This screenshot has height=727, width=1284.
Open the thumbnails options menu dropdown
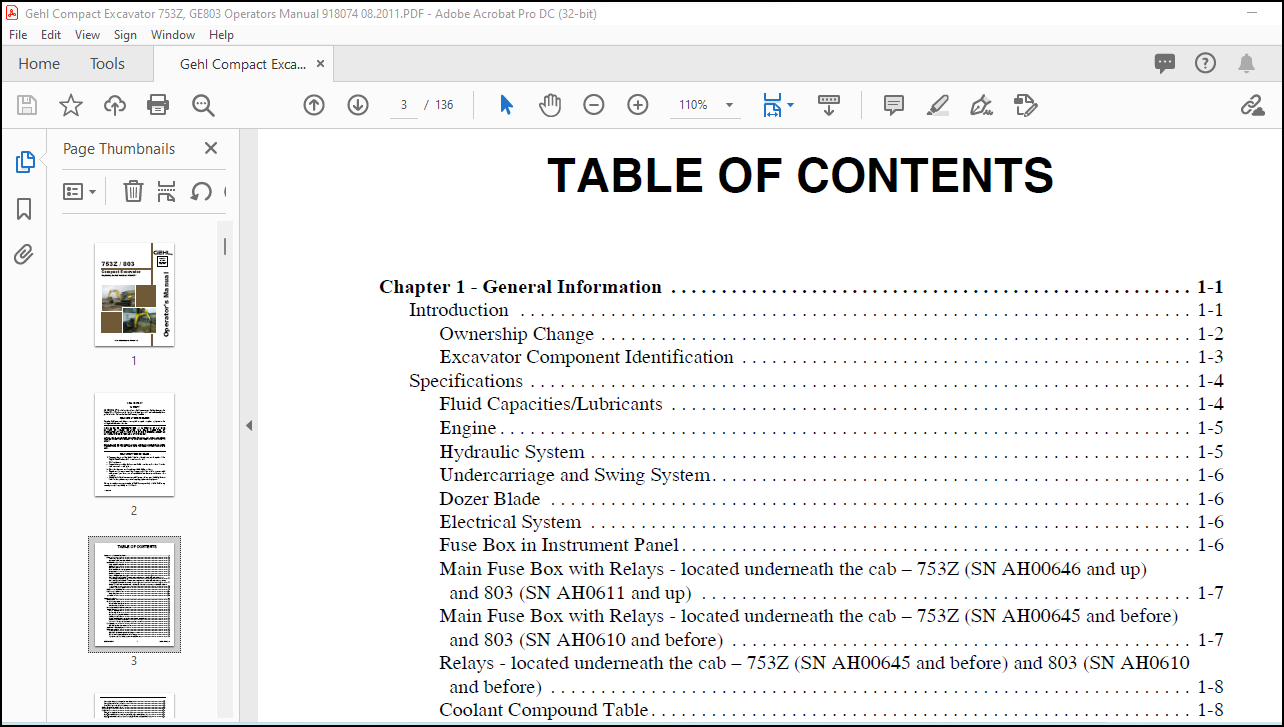click(80, 191)
